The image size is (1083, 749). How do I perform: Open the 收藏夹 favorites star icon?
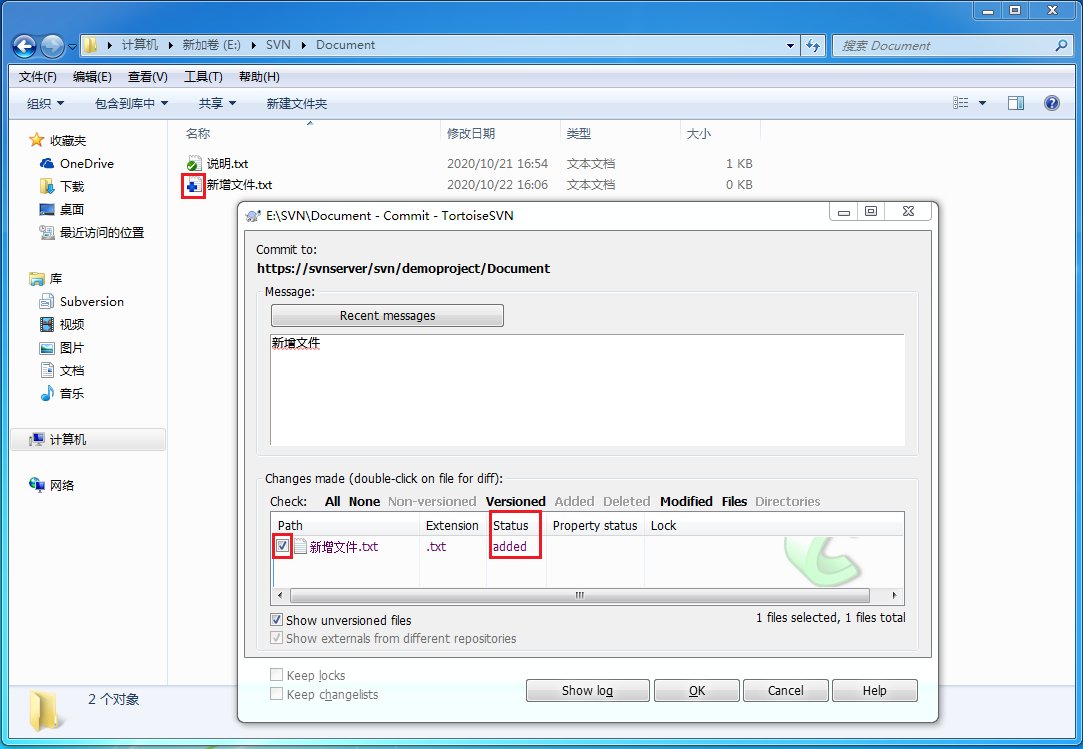tap(37, 140)
